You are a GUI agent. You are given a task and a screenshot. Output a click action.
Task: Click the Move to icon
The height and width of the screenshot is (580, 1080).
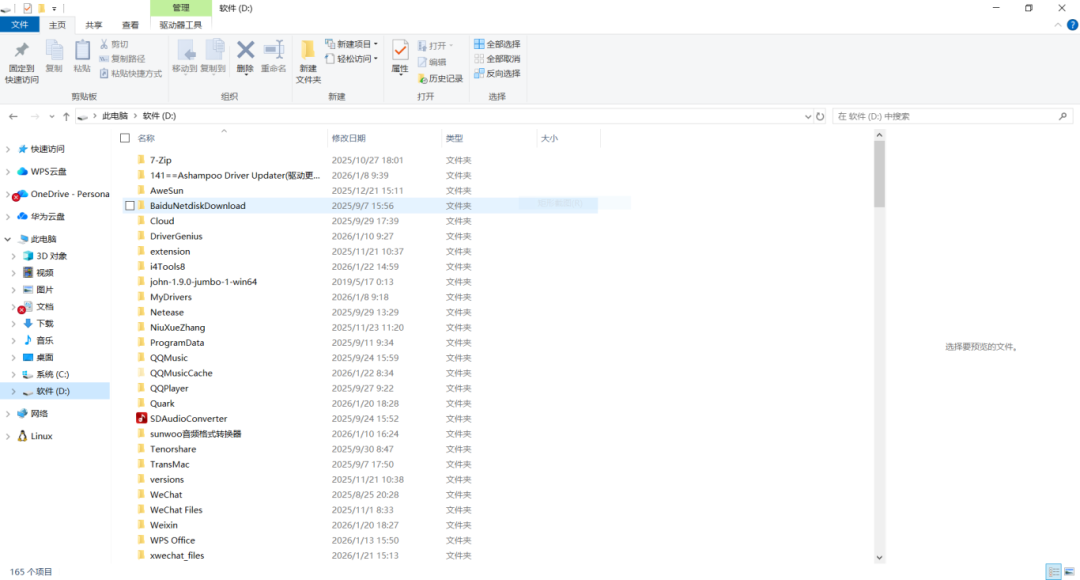tap(185, 50)
